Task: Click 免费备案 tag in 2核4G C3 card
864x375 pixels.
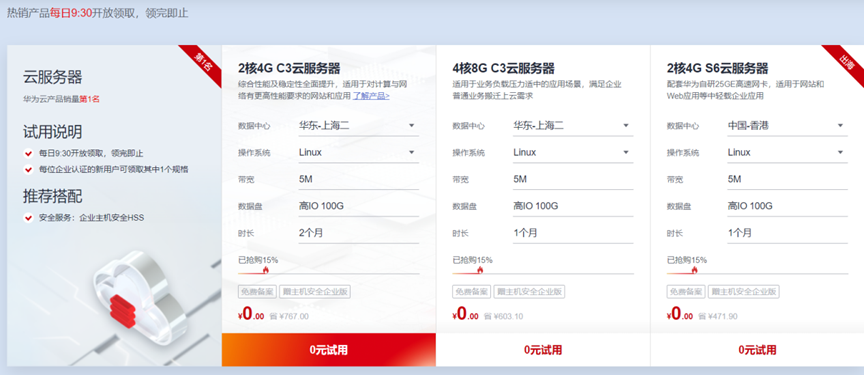Action: click(x=257, y=292)
